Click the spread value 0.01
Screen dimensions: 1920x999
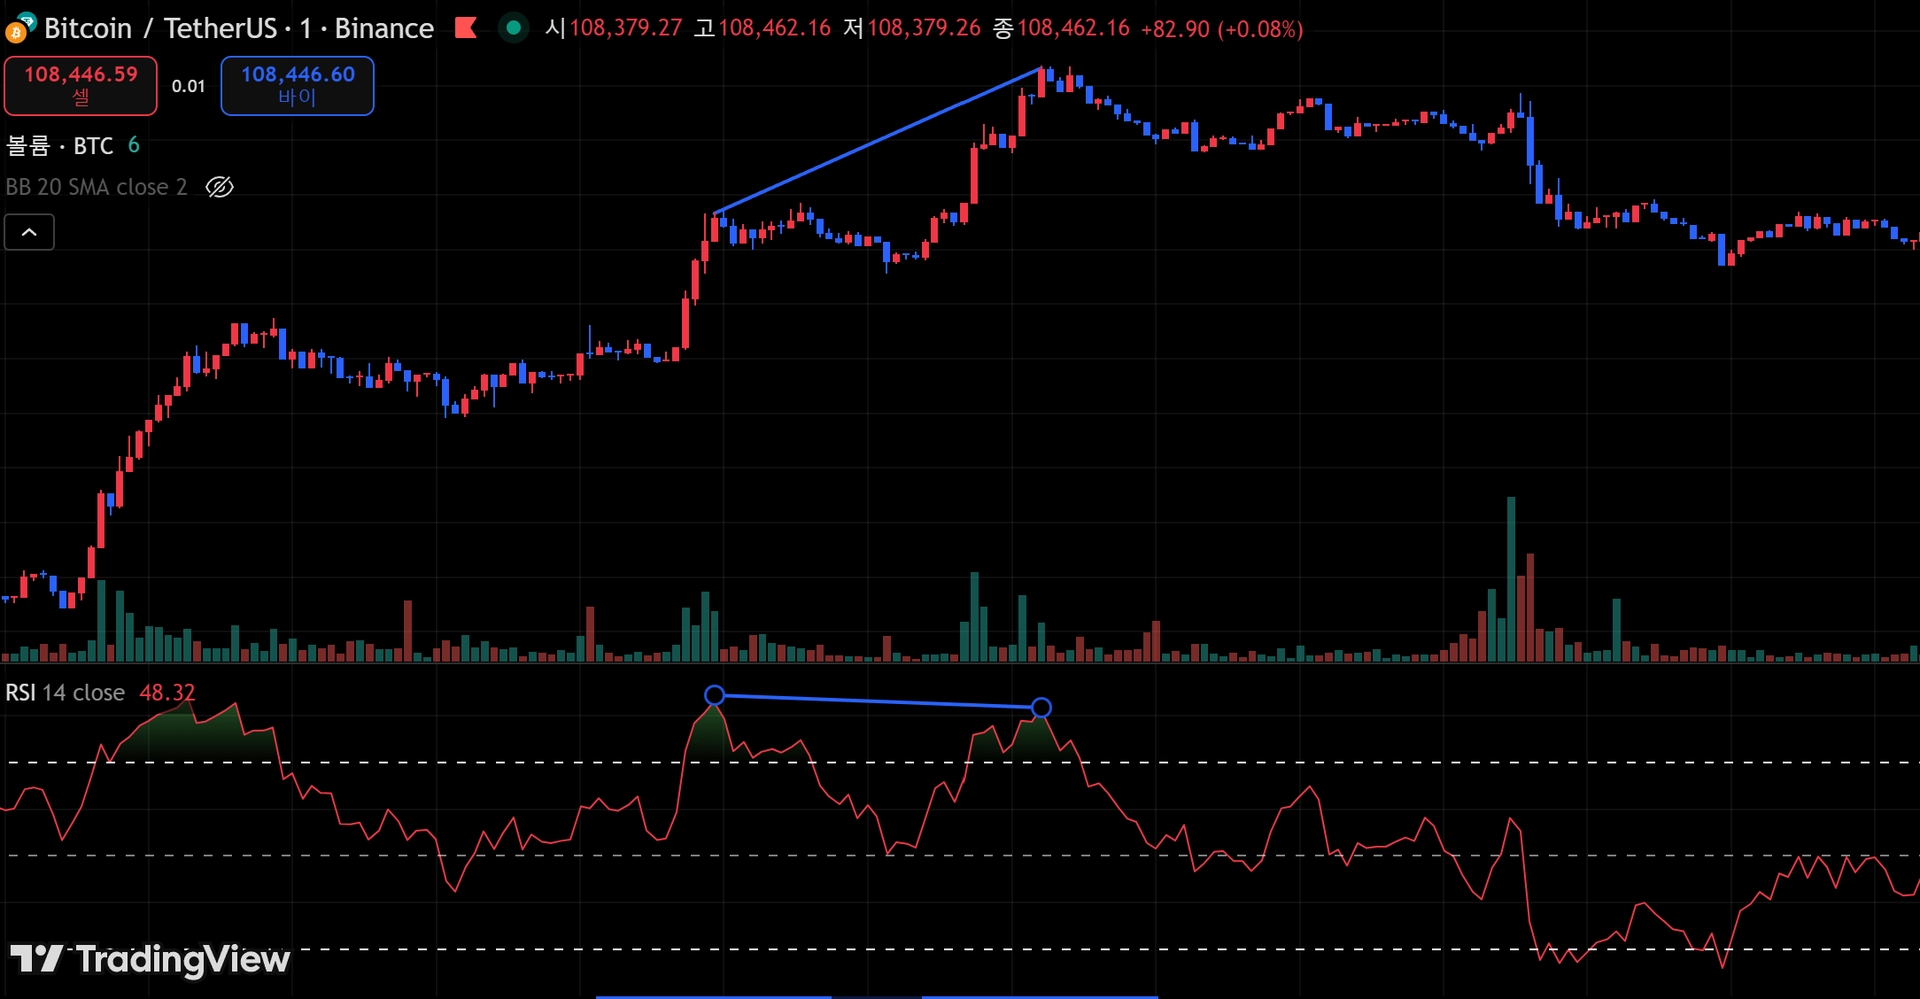point(188,86)
